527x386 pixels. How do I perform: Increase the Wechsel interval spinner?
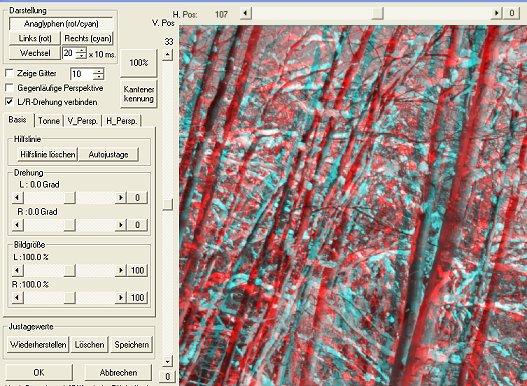(81, 50)
